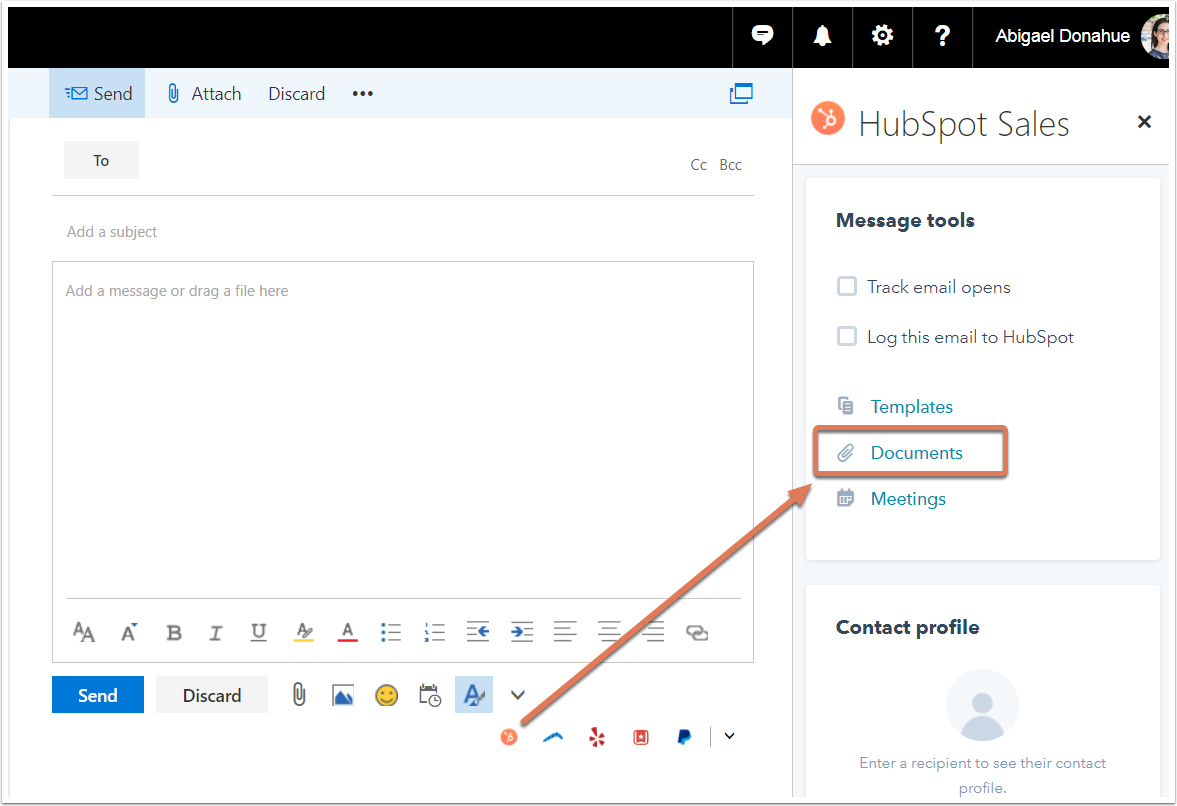Open the PayPal add-in
1177x806 pixels.
pyautogui.click(x=685, y=738)
